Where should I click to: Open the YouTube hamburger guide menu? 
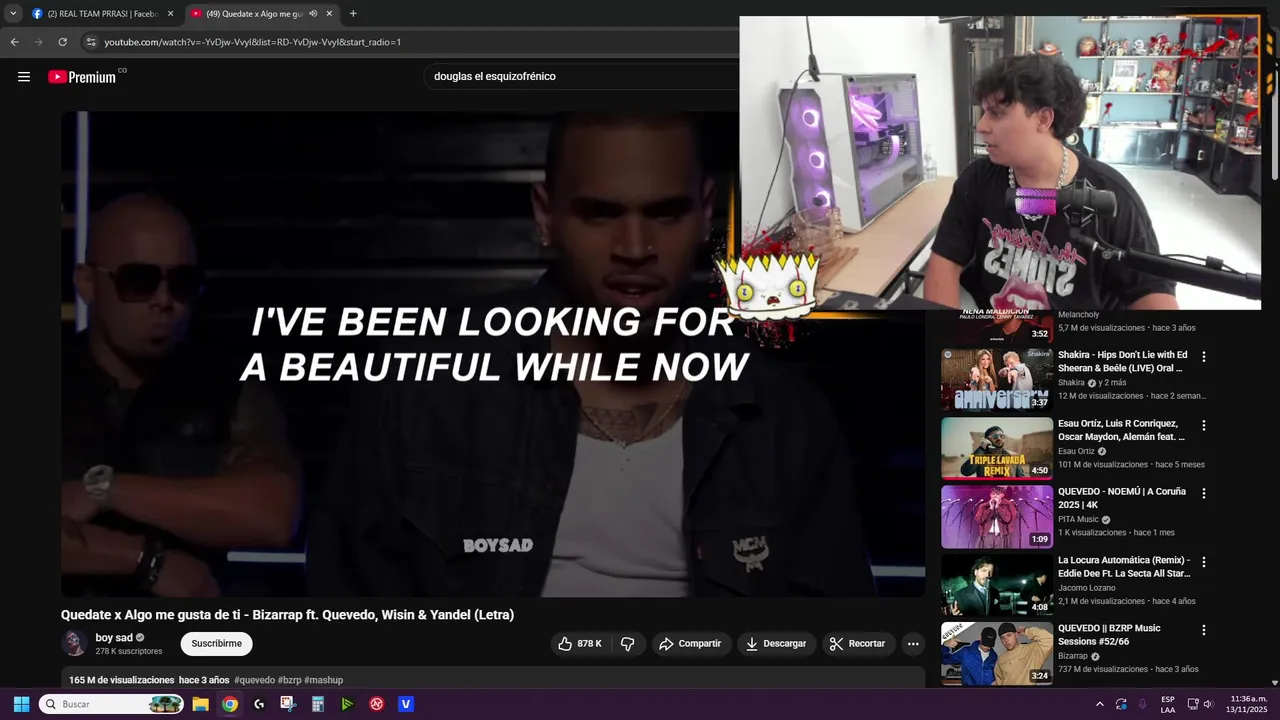24,77
